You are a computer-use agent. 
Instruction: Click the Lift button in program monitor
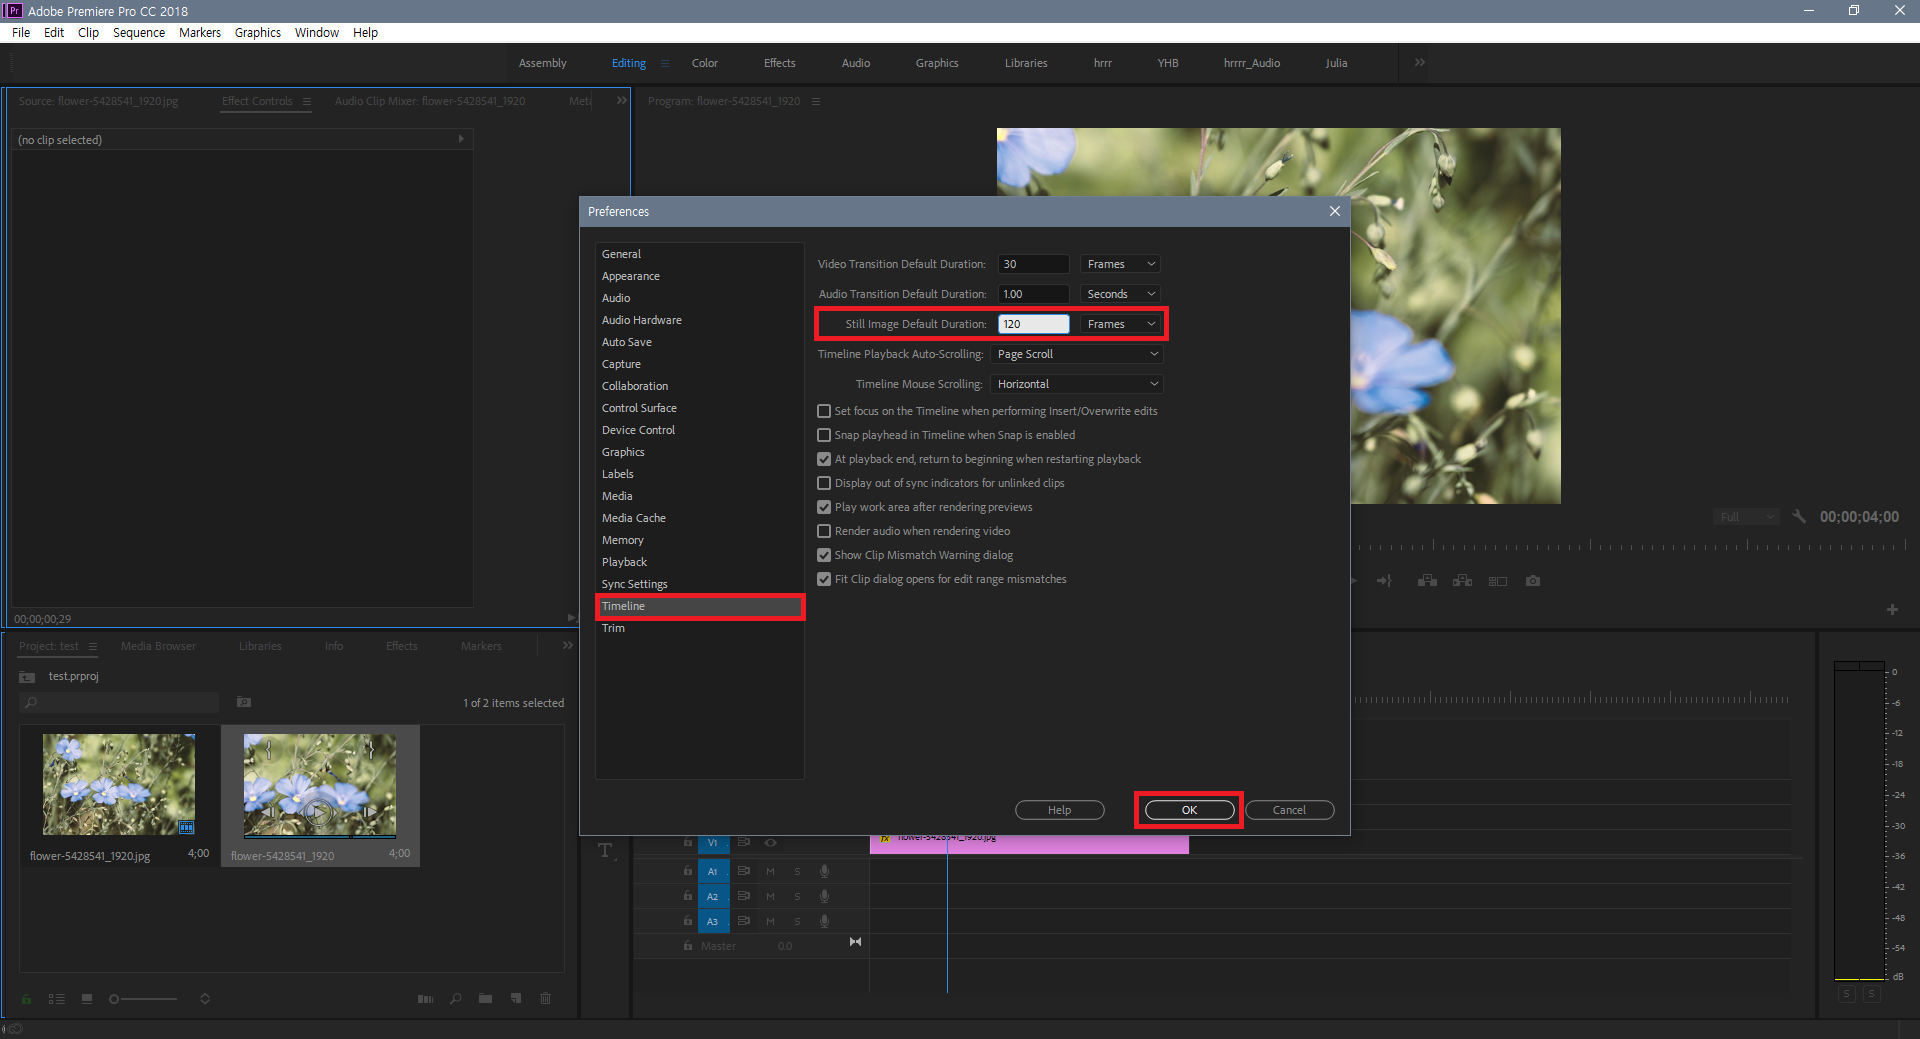(1427, 581)
